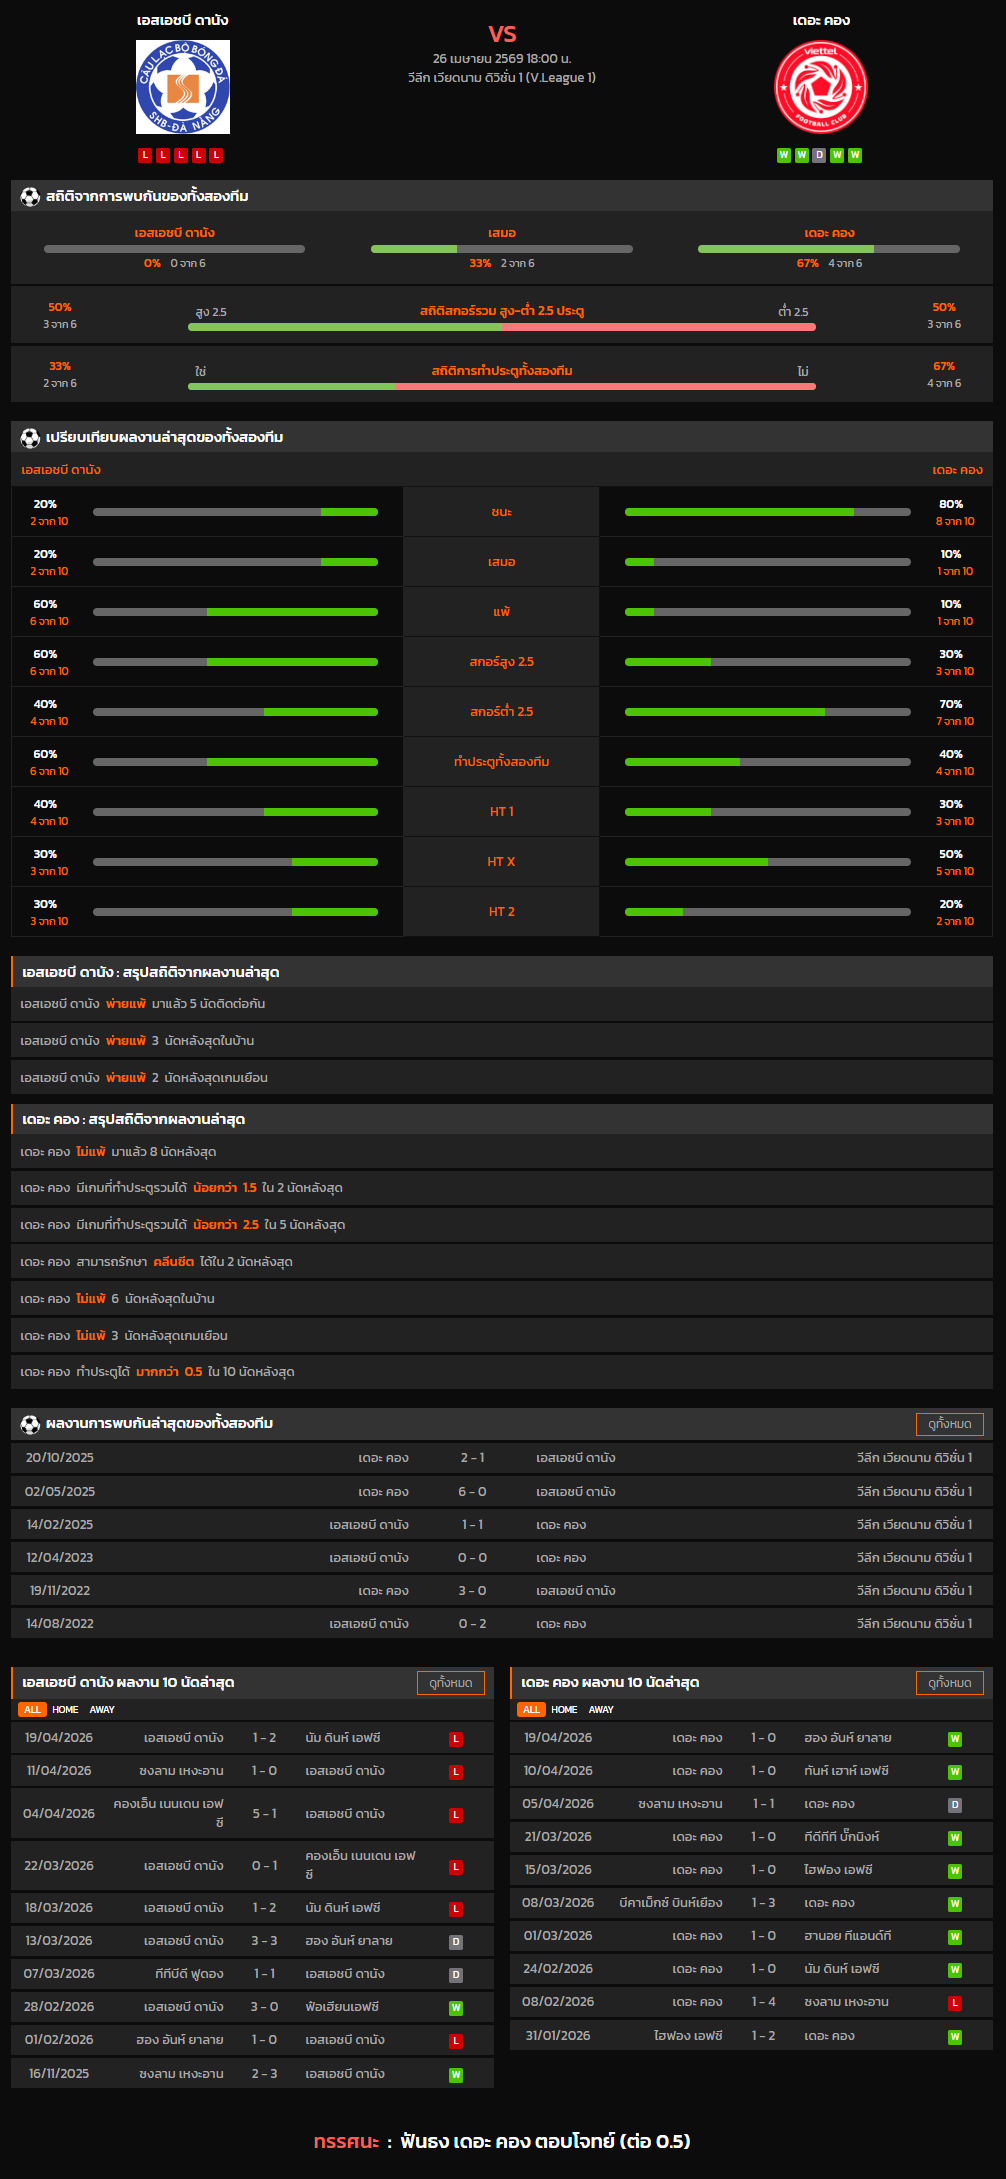Click the gray D badge in Viettel's form strip
Image resolution: width=1006 pixels, height=2179 pixels.
coord(819,155)
